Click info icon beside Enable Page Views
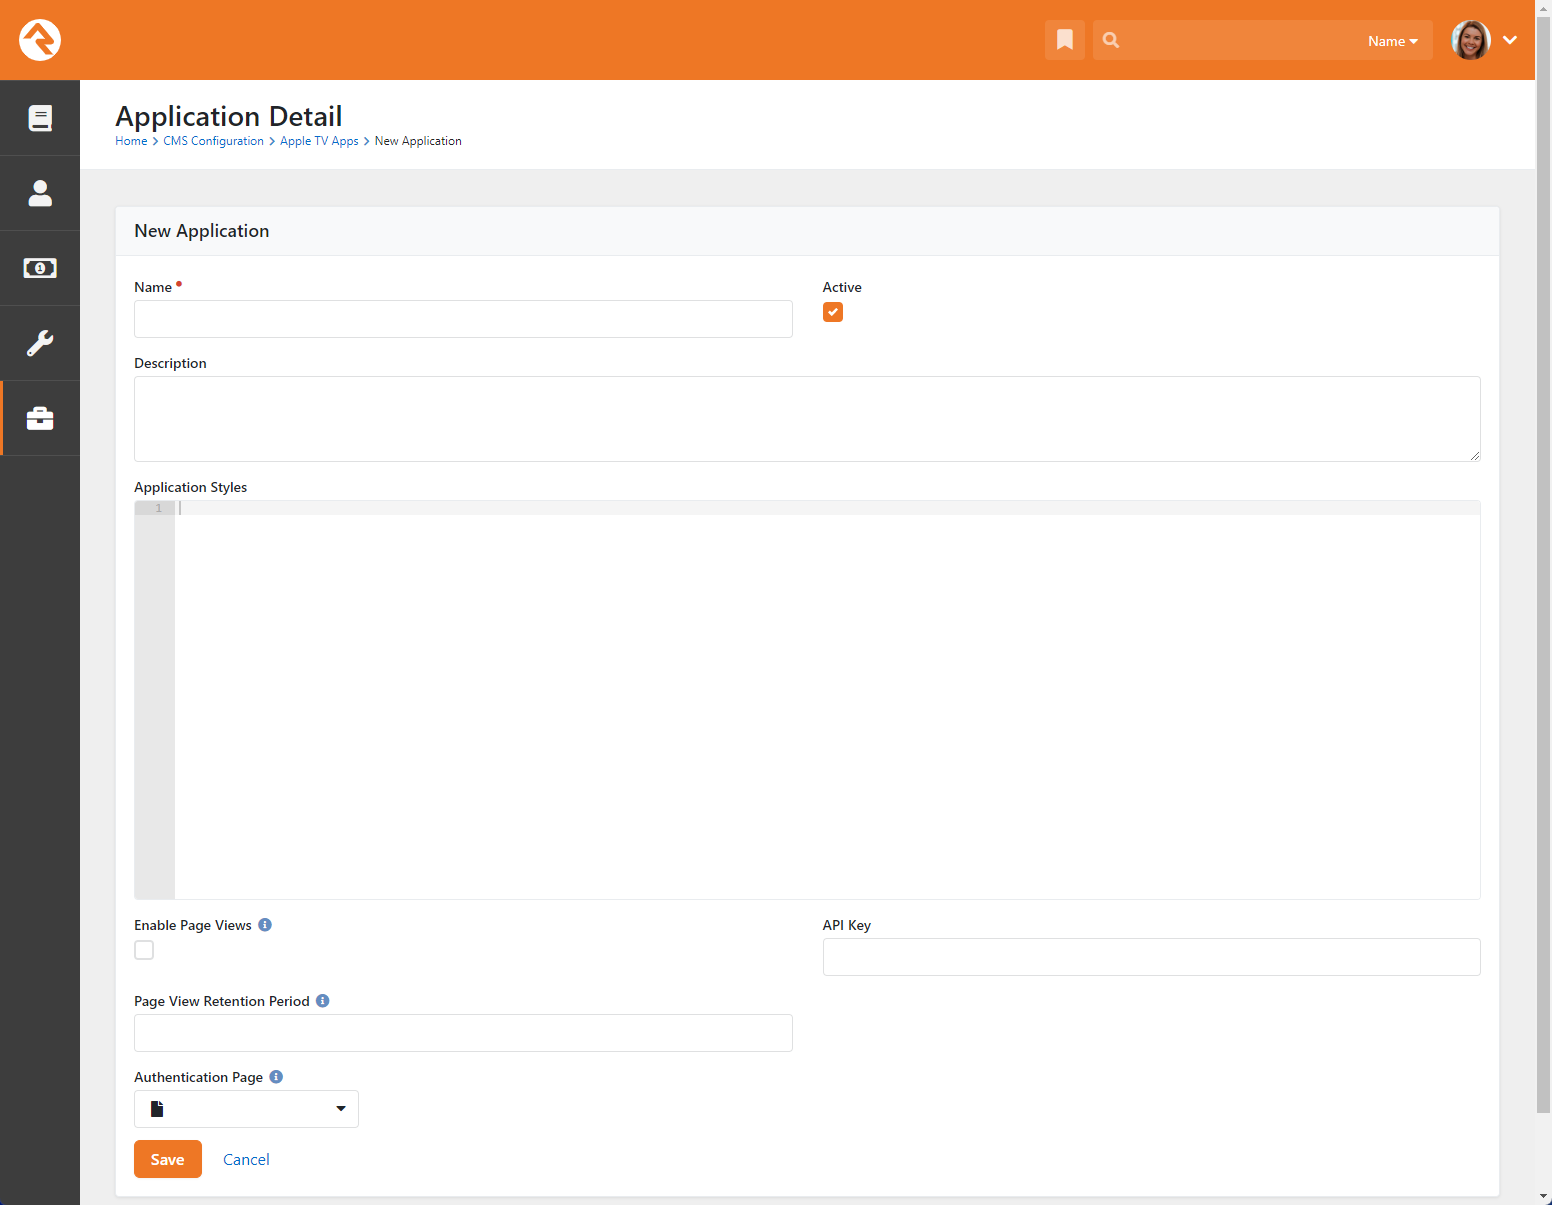Image resolution: width=1552 pixels, height=1205 pixels. 265,925
